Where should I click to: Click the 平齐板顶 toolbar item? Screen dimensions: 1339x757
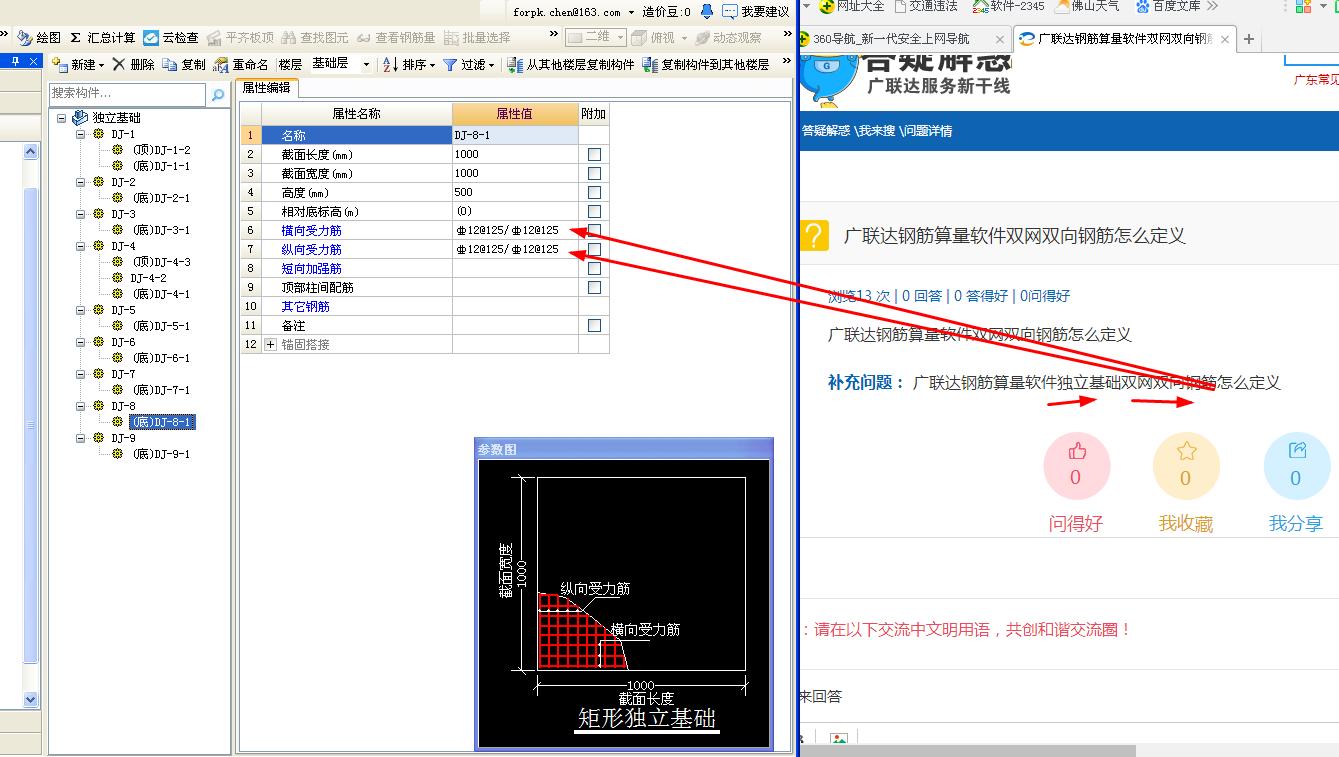[x=240, y=37]
